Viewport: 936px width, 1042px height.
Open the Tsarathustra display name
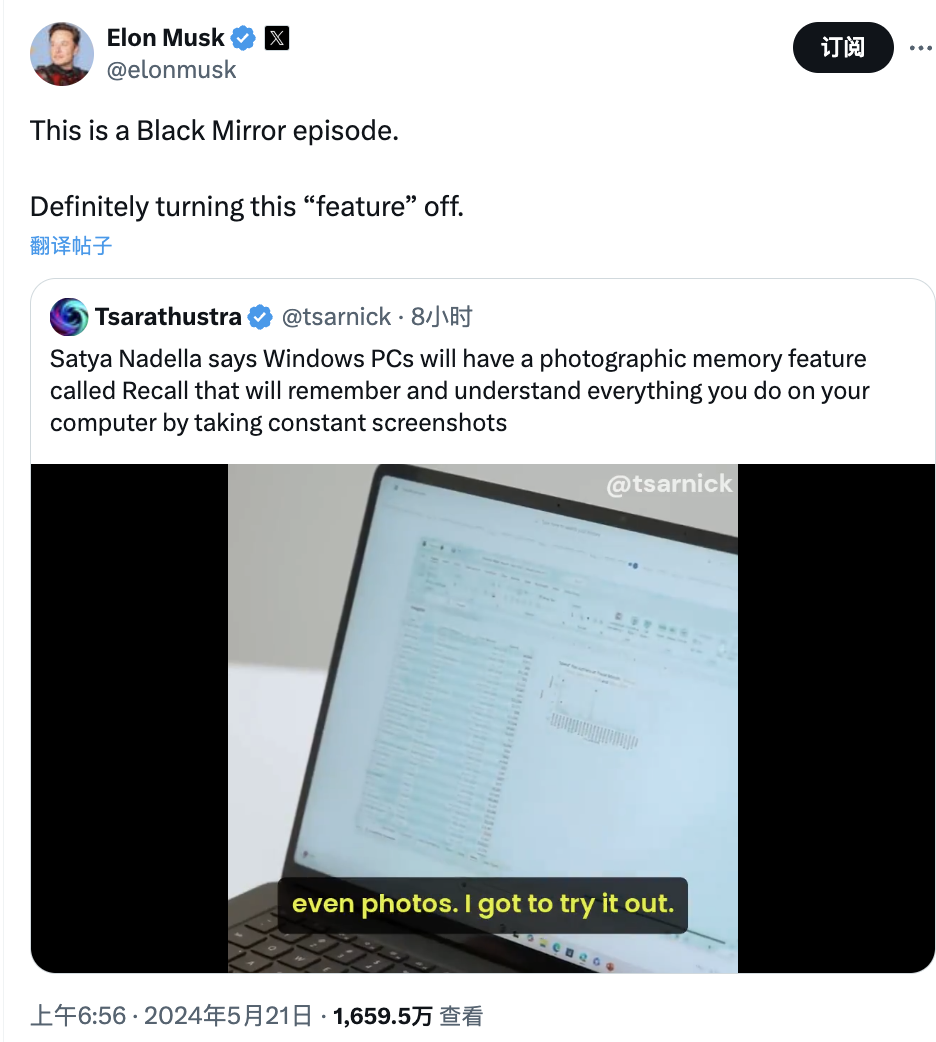168,317
